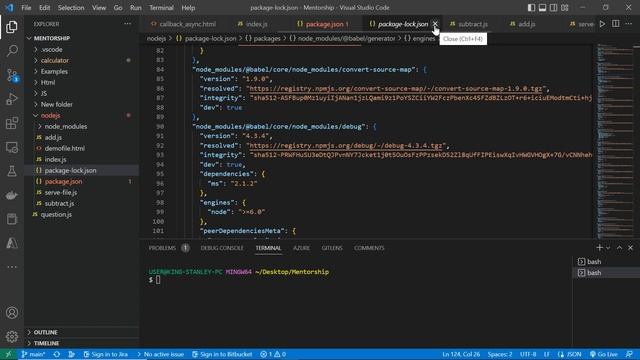Click No active issue status item
Viewport: 640px width, 360px height.
[160, 354]
